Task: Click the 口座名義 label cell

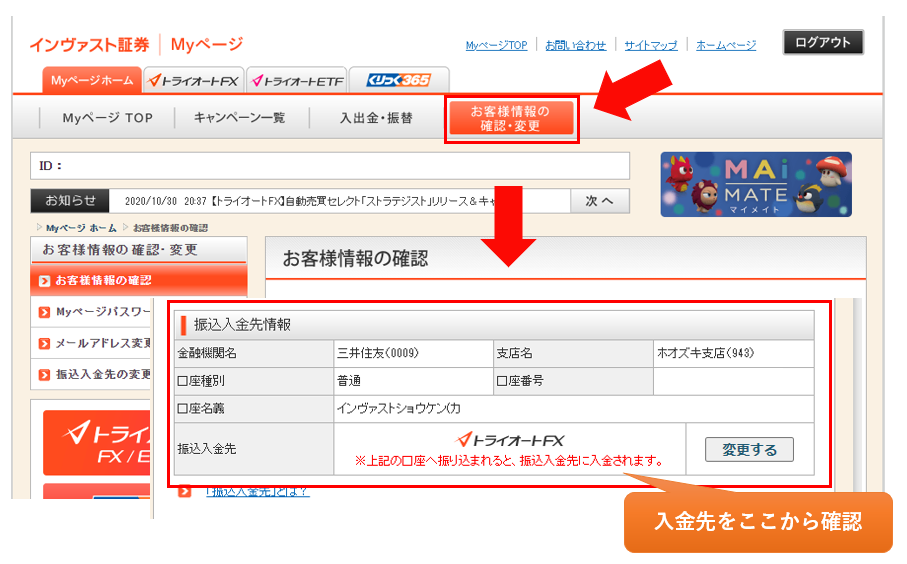Action: coord(254,408)
